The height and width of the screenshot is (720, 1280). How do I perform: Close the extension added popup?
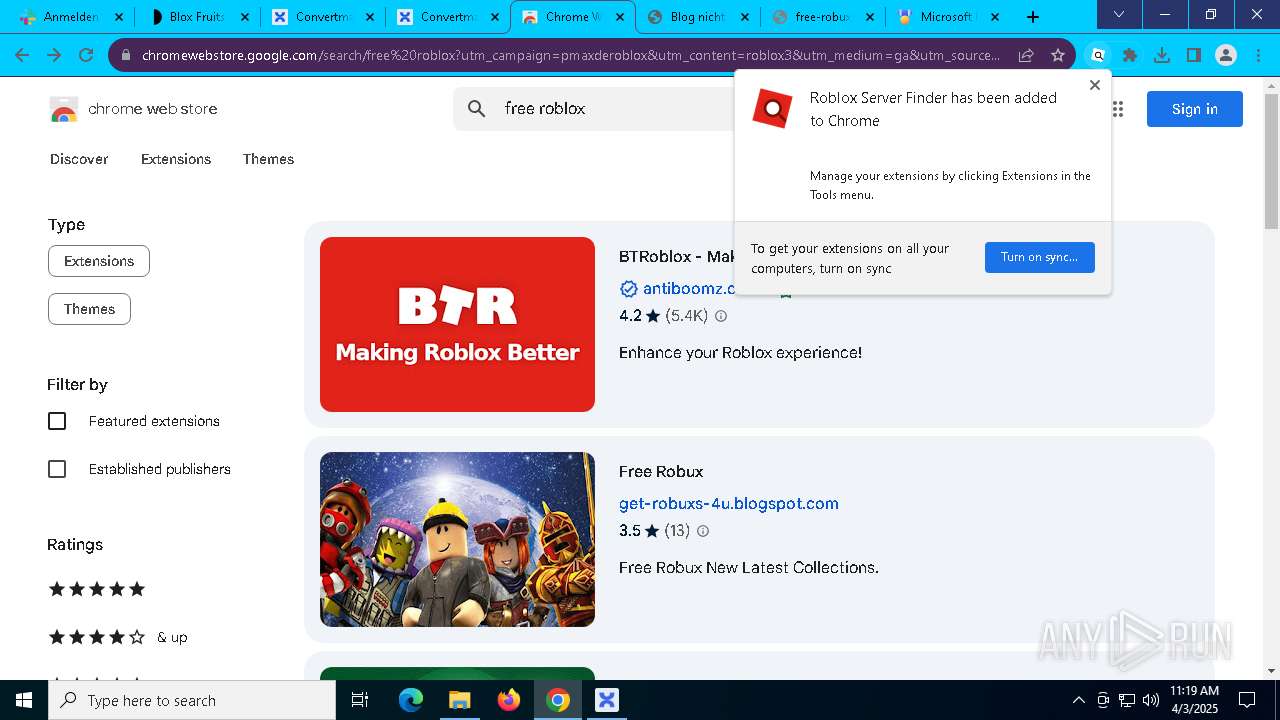pyautogui.click(x=1095, y=85)
